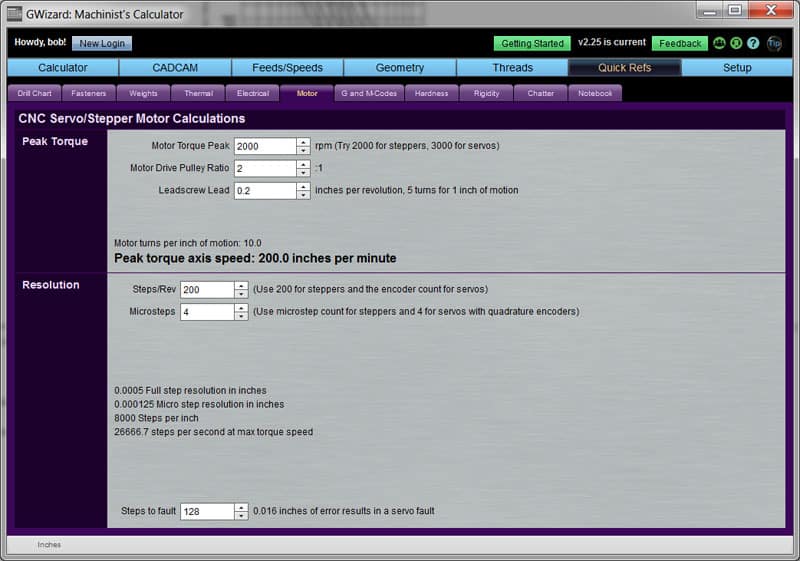Image resolution: width=800 pixels, height=561 pixels.
Task: Increase Motor Torque Peak with up arrow
Action: click(x=303, y=142)
